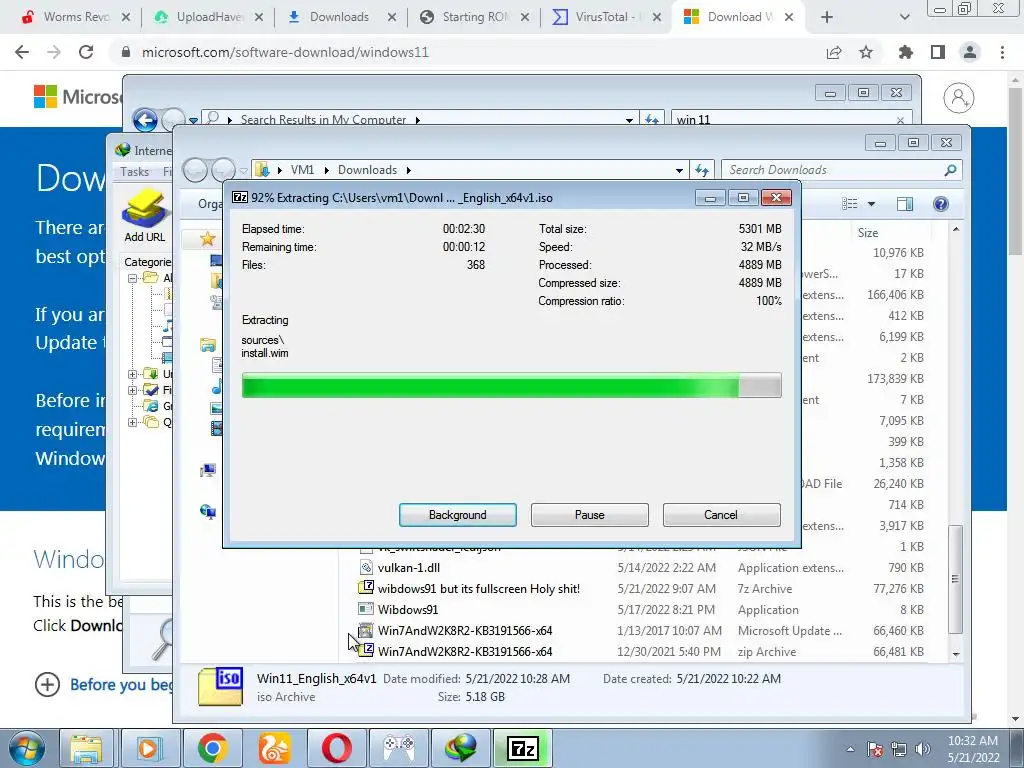This screenshot has width=1024, height=768.
Task: Send the extraction to Background
Action: tap(457, 515)
